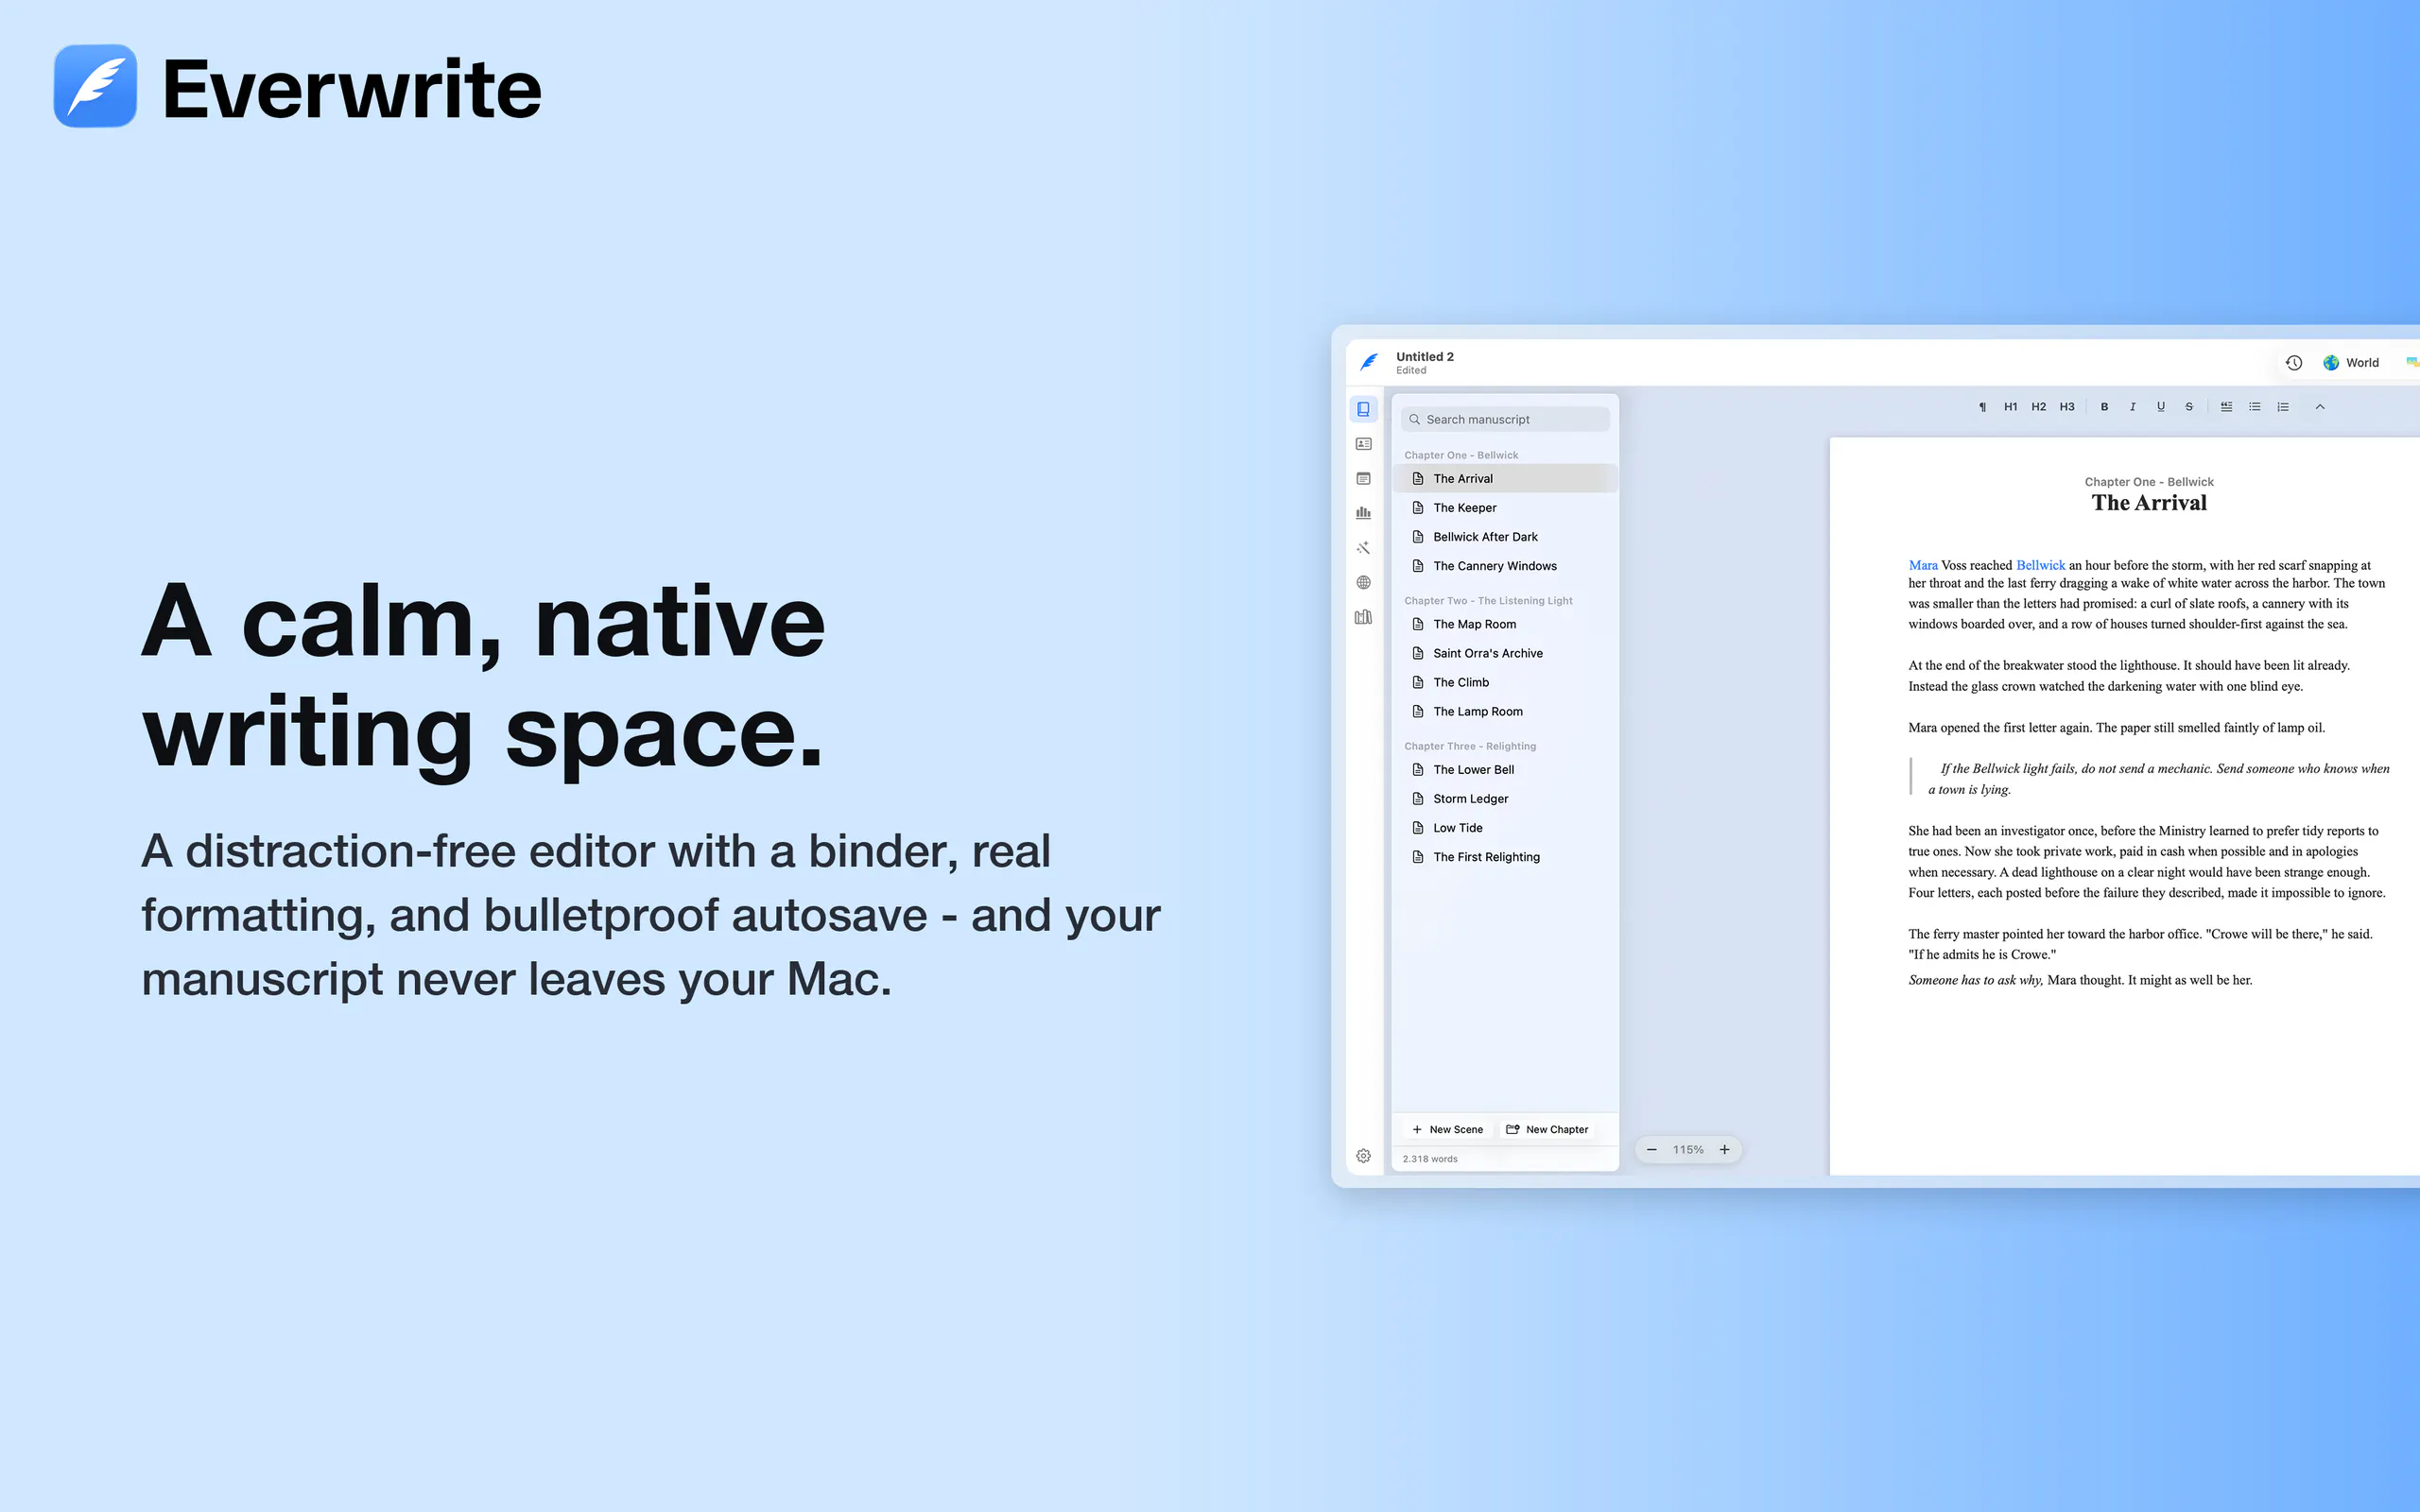Screen dimensions: 2420x1512
Task: Click Chapter Two - The Listening Light header
Action: (x=1488, y=601)
